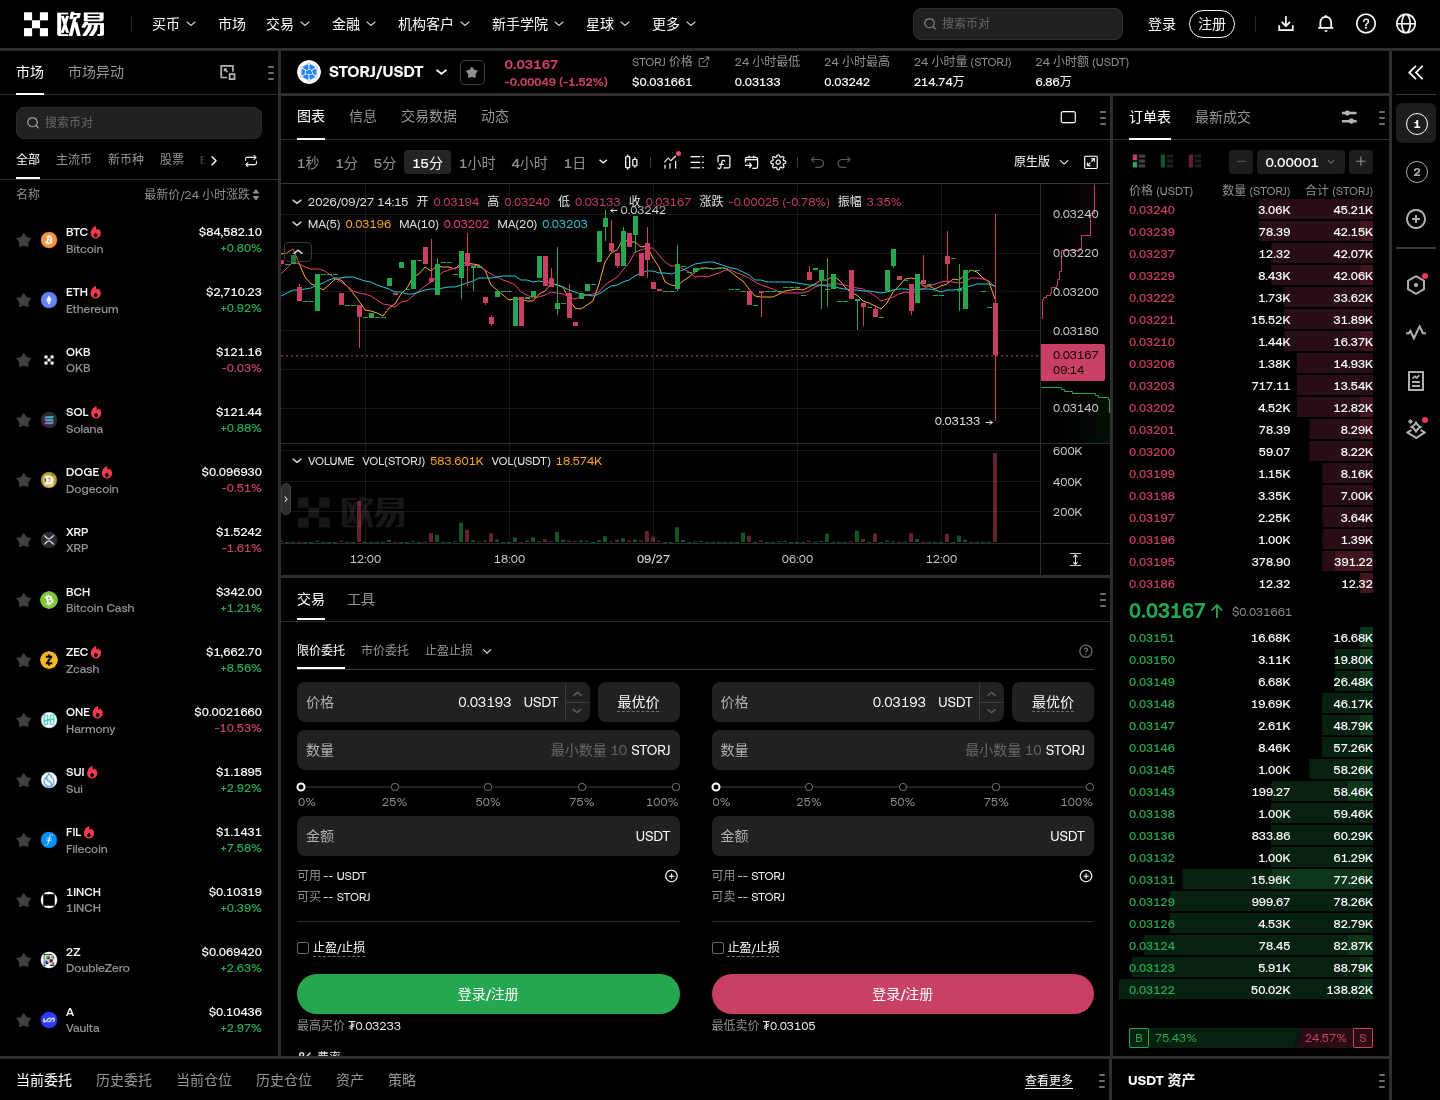Click the chart window mode rectangle icon
The width and height of the screenshot is (1440, 1100).
pos(1068,117)
